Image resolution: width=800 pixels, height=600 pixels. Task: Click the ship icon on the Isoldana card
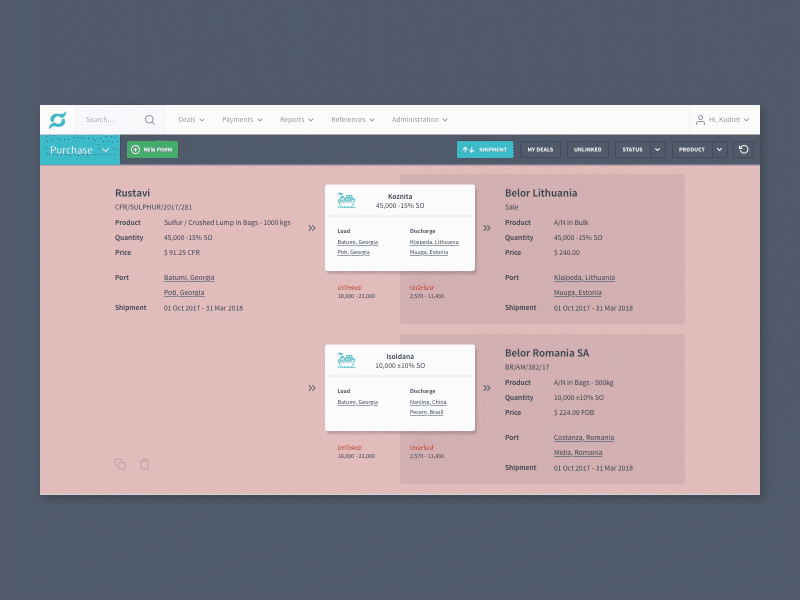pyautogui.click(x=348, y=359)
